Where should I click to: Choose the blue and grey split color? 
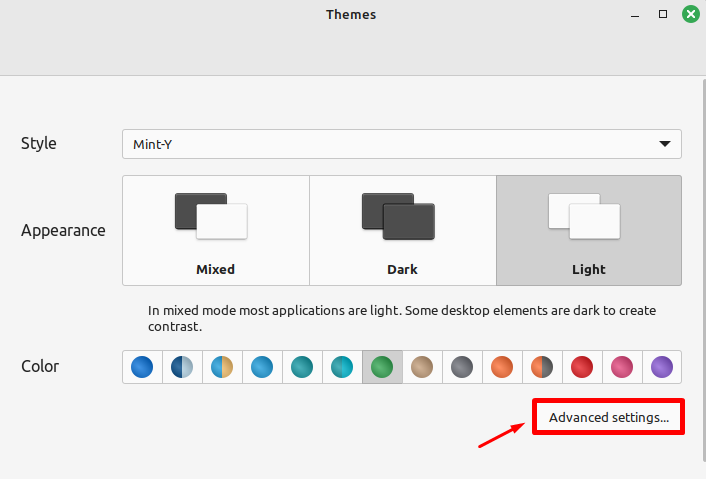tap(182, 367)
